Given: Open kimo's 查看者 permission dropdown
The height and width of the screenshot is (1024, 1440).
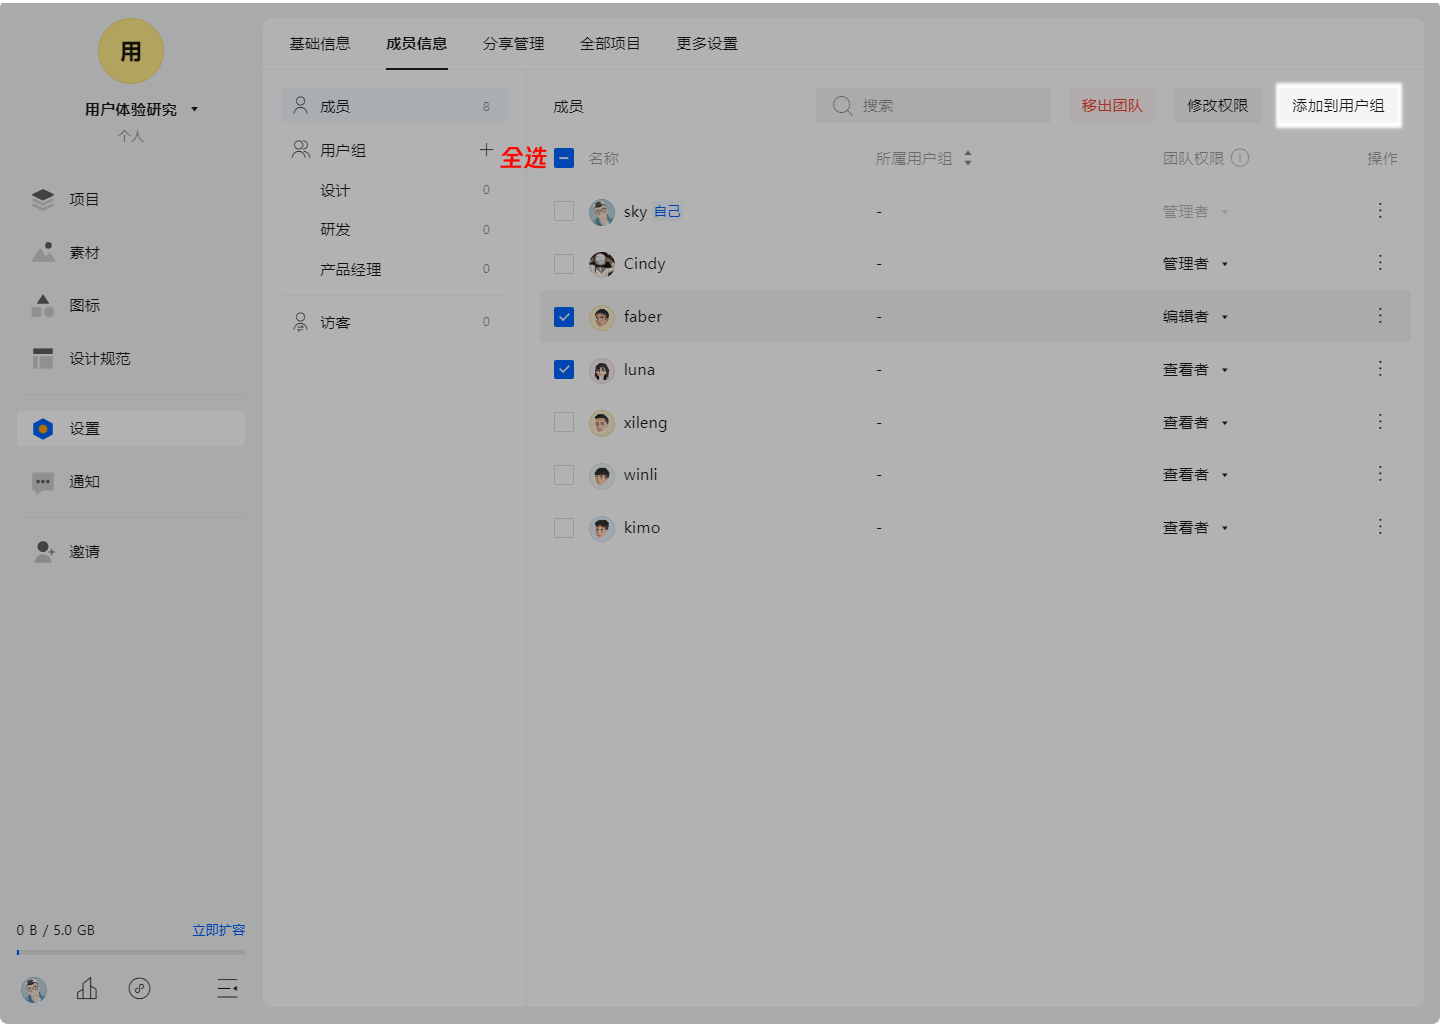Looking at the screenshot, I should coord(1195,528).
